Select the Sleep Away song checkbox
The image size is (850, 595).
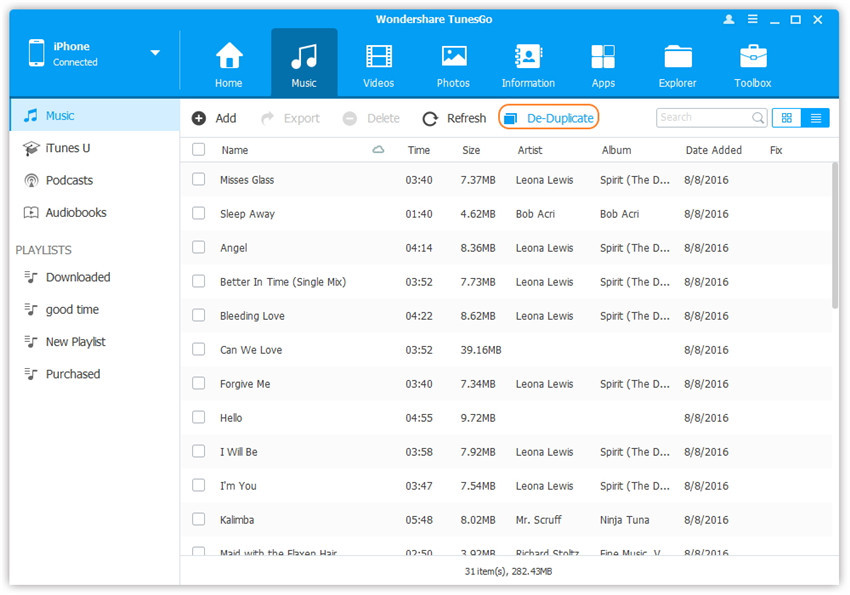[x=199, y=214]
